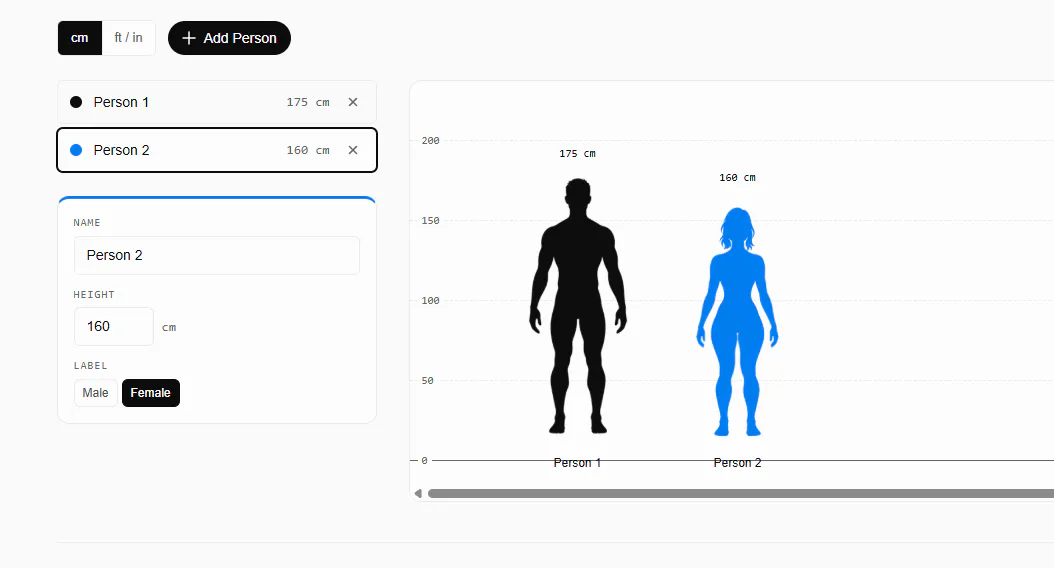
Task: Click the NAME field heading
Action: coord(87,222)
